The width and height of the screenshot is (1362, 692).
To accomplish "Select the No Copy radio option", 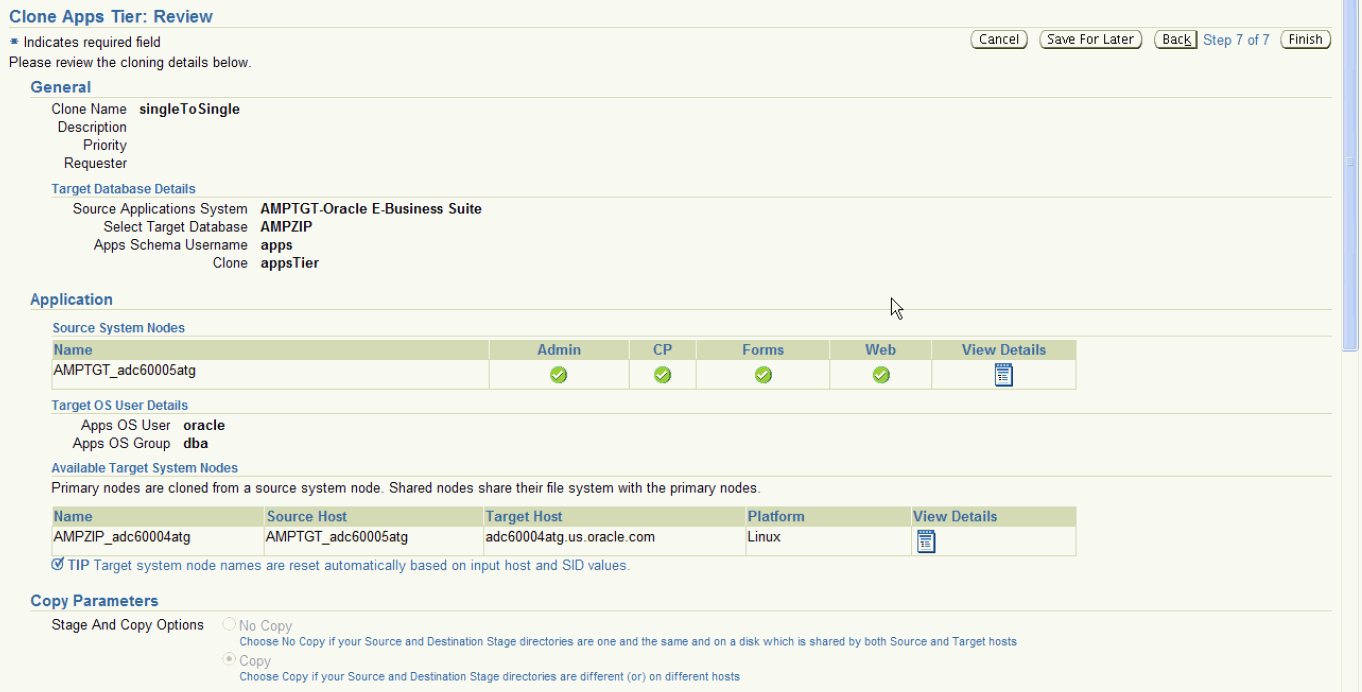I will coord(230,625).
